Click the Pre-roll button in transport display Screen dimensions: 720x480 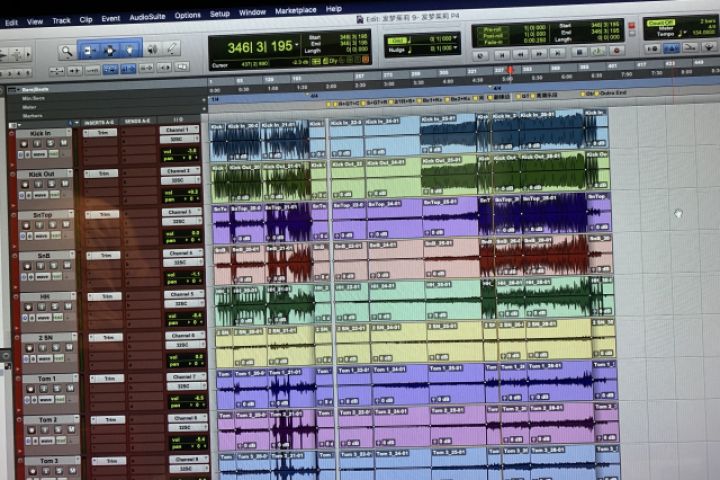(x=493, y=30)
